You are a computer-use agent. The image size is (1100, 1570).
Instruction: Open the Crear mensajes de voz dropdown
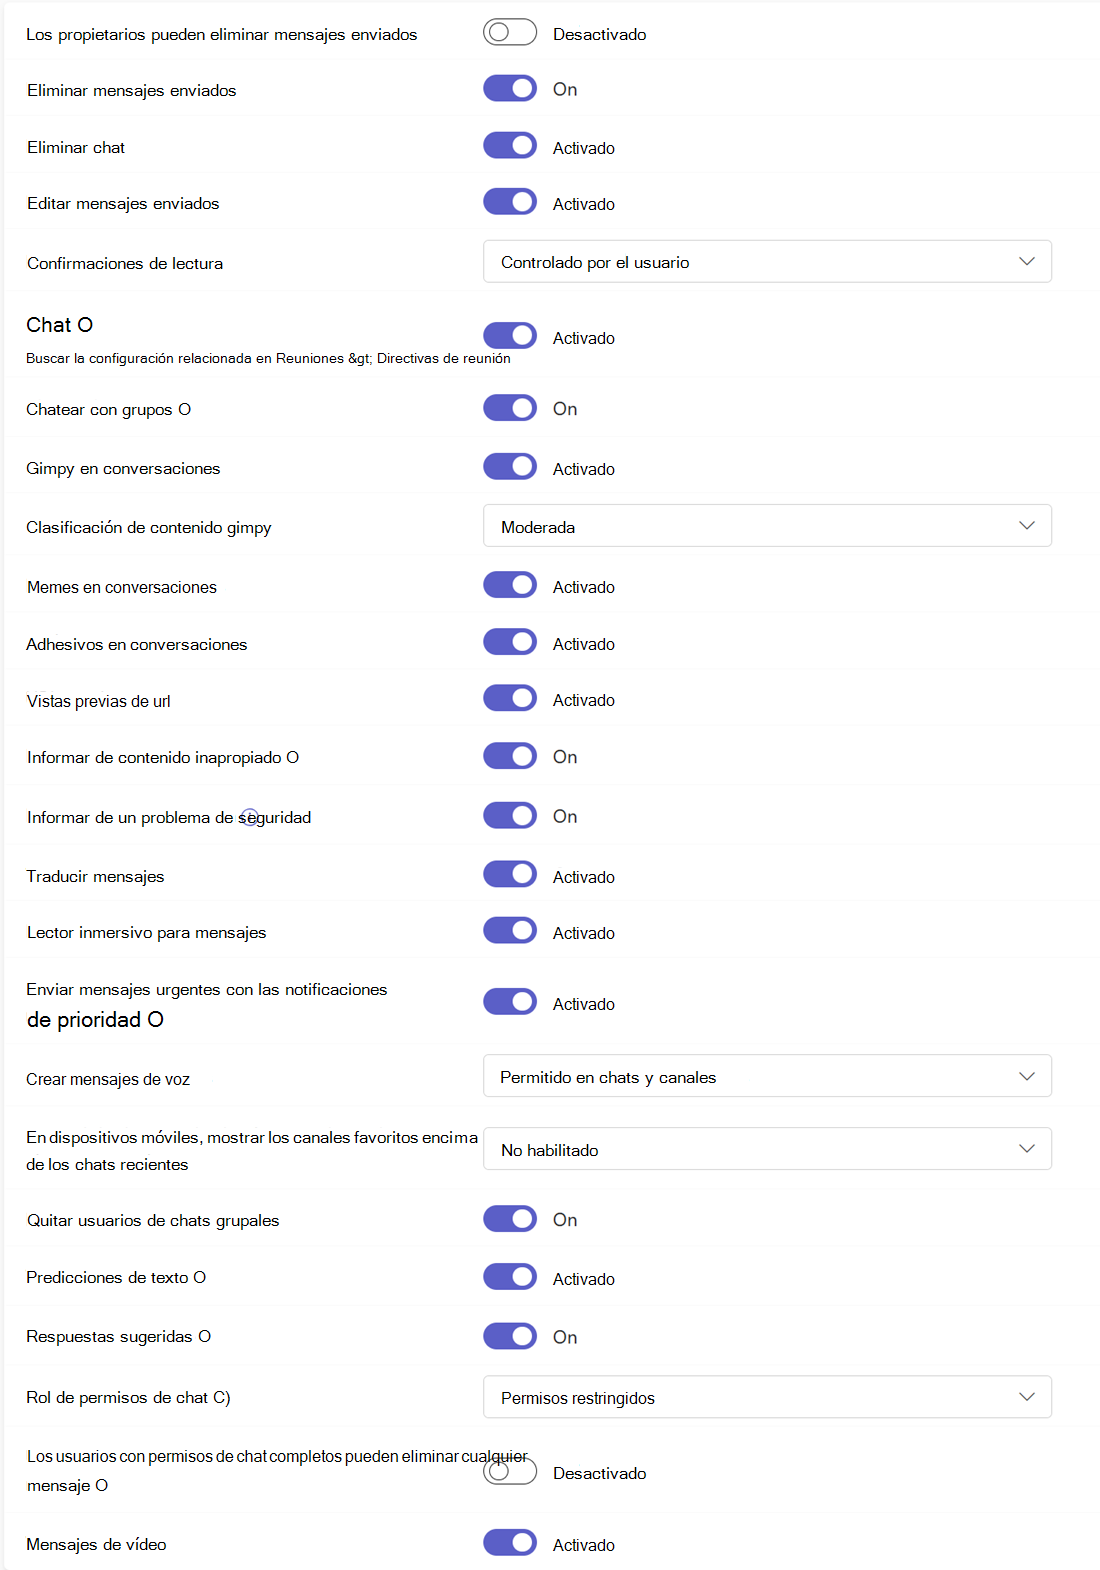pos(767,1076)
